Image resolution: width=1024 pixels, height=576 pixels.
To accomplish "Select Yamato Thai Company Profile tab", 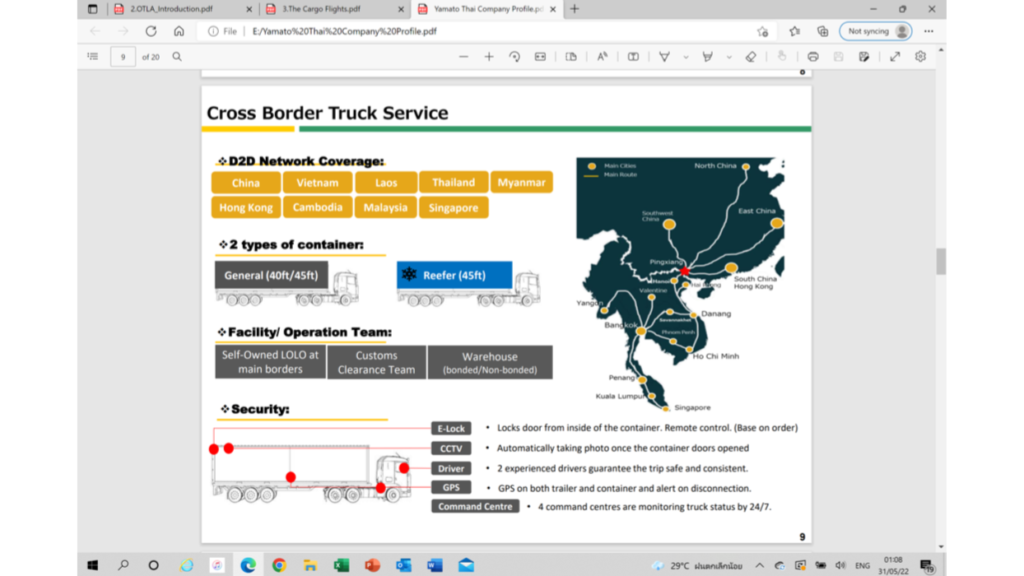I will (x=488, y=9).
